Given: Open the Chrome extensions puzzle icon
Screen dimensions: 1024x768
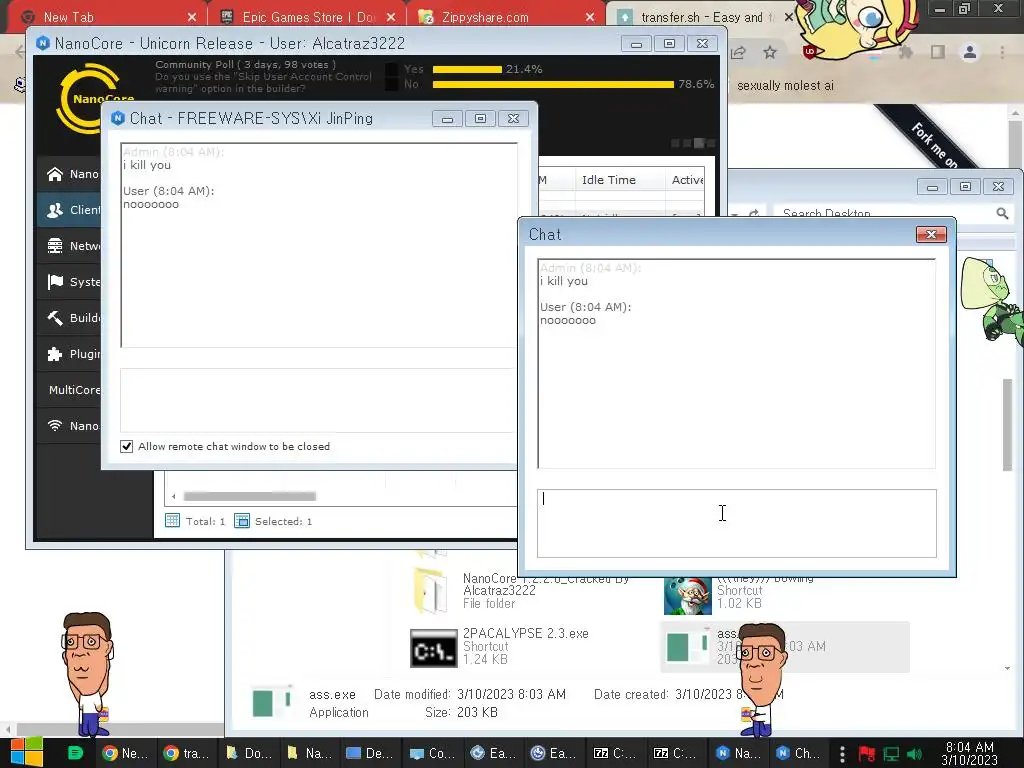Looking at the screenshot, I should point(905,52).
